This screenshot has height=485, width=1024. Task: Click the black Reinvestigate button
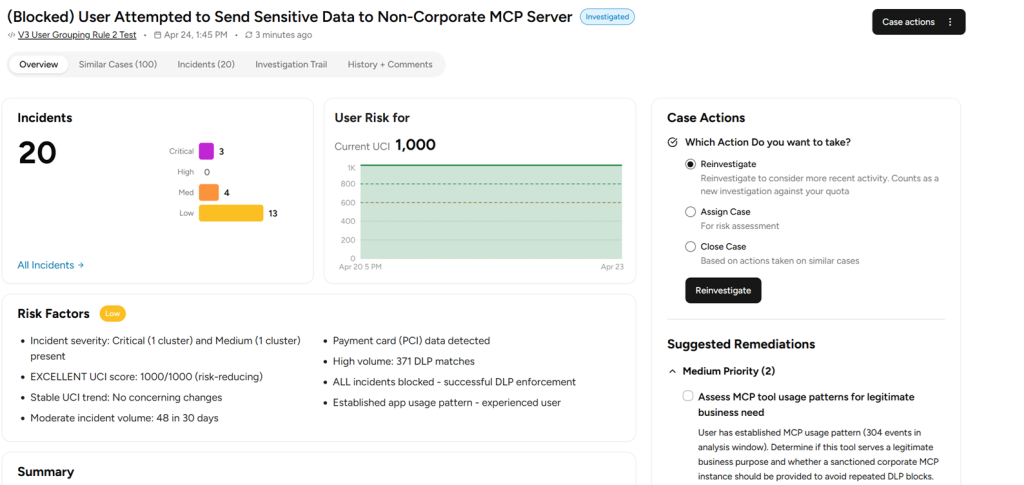coord(723,290)
